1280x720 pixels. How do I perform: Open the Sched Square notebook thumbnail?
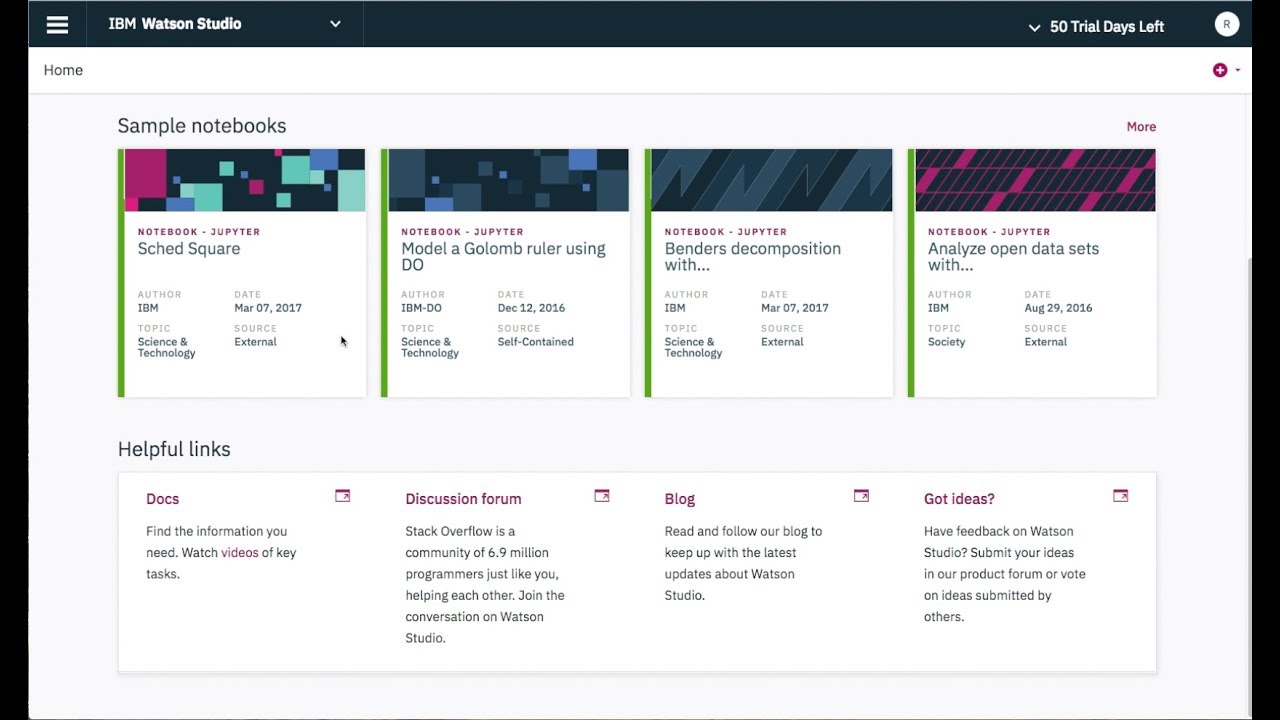coord(245,180)
